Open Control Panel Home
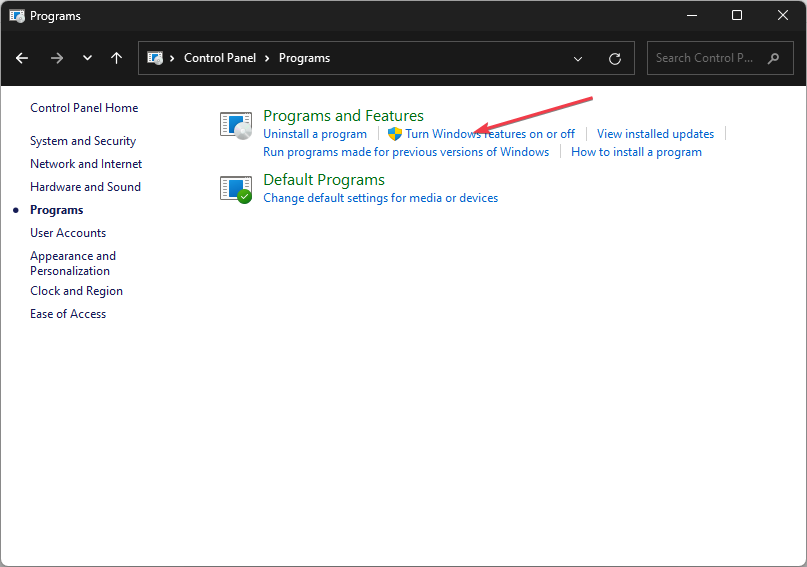 tap(84, 108)
